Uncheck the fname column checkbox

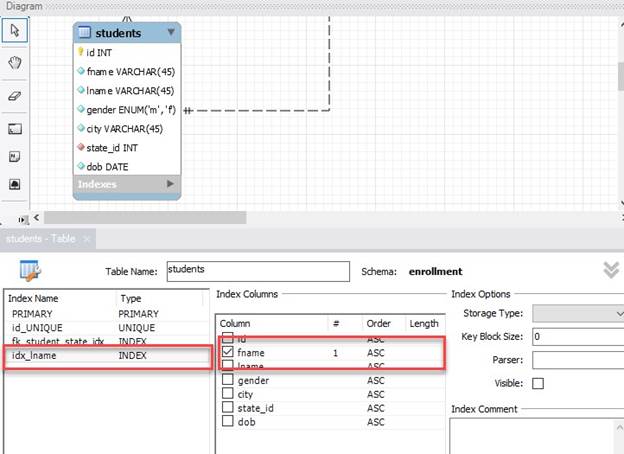coord(228,352)
